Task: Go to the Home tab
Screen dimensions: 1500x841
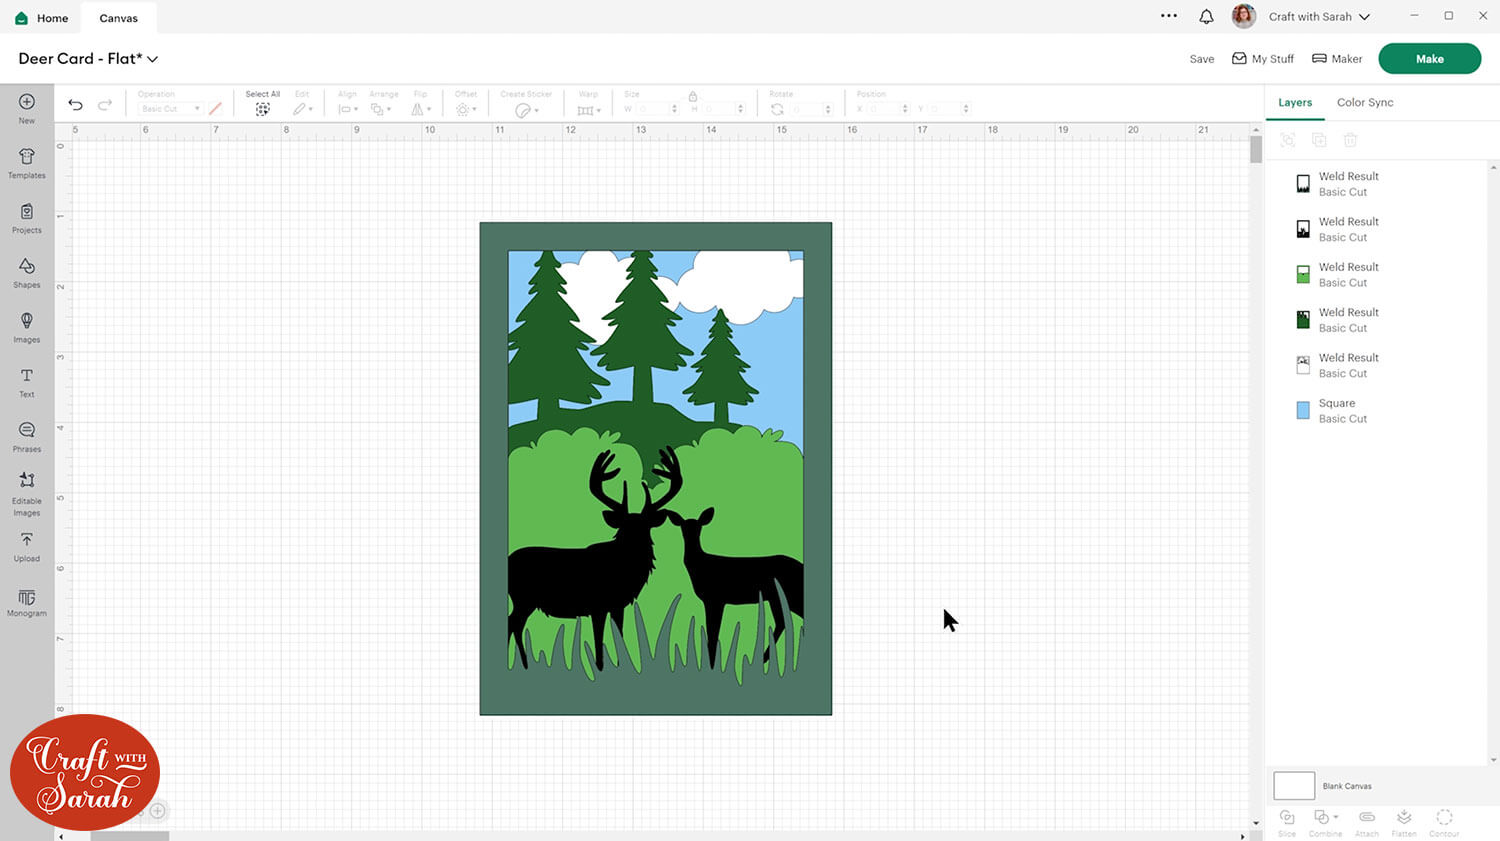Action: [x=42, y=18]
